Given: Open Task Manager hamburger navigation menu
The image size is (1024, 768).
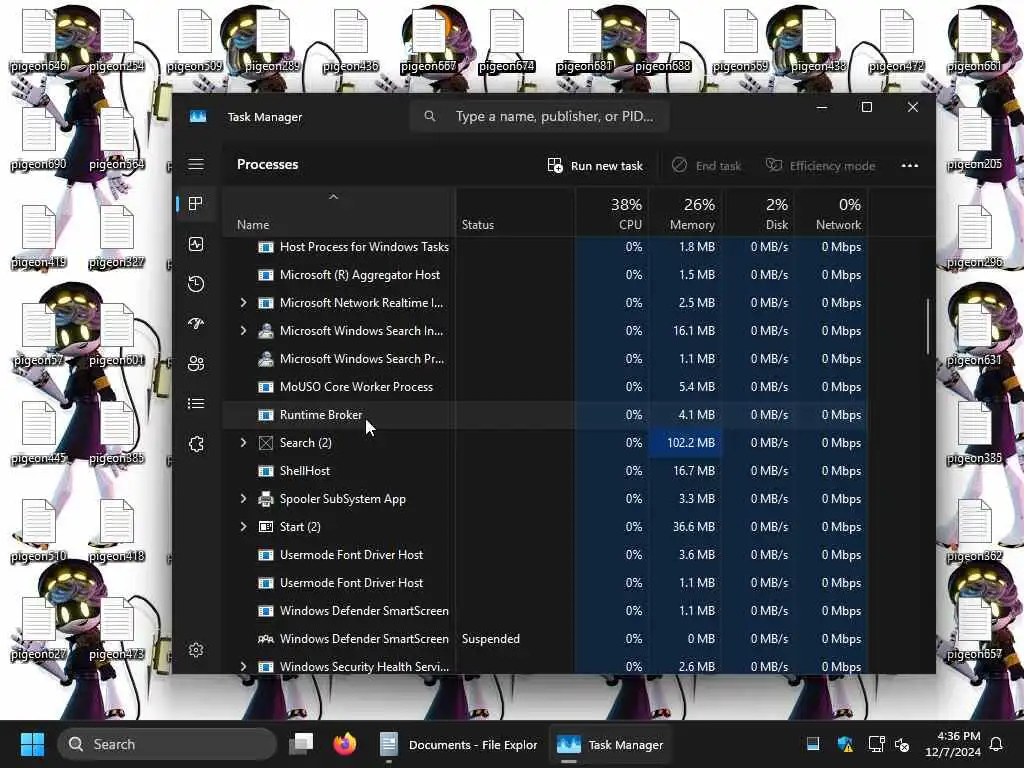Looking at the screenshot, I should 196,164.
